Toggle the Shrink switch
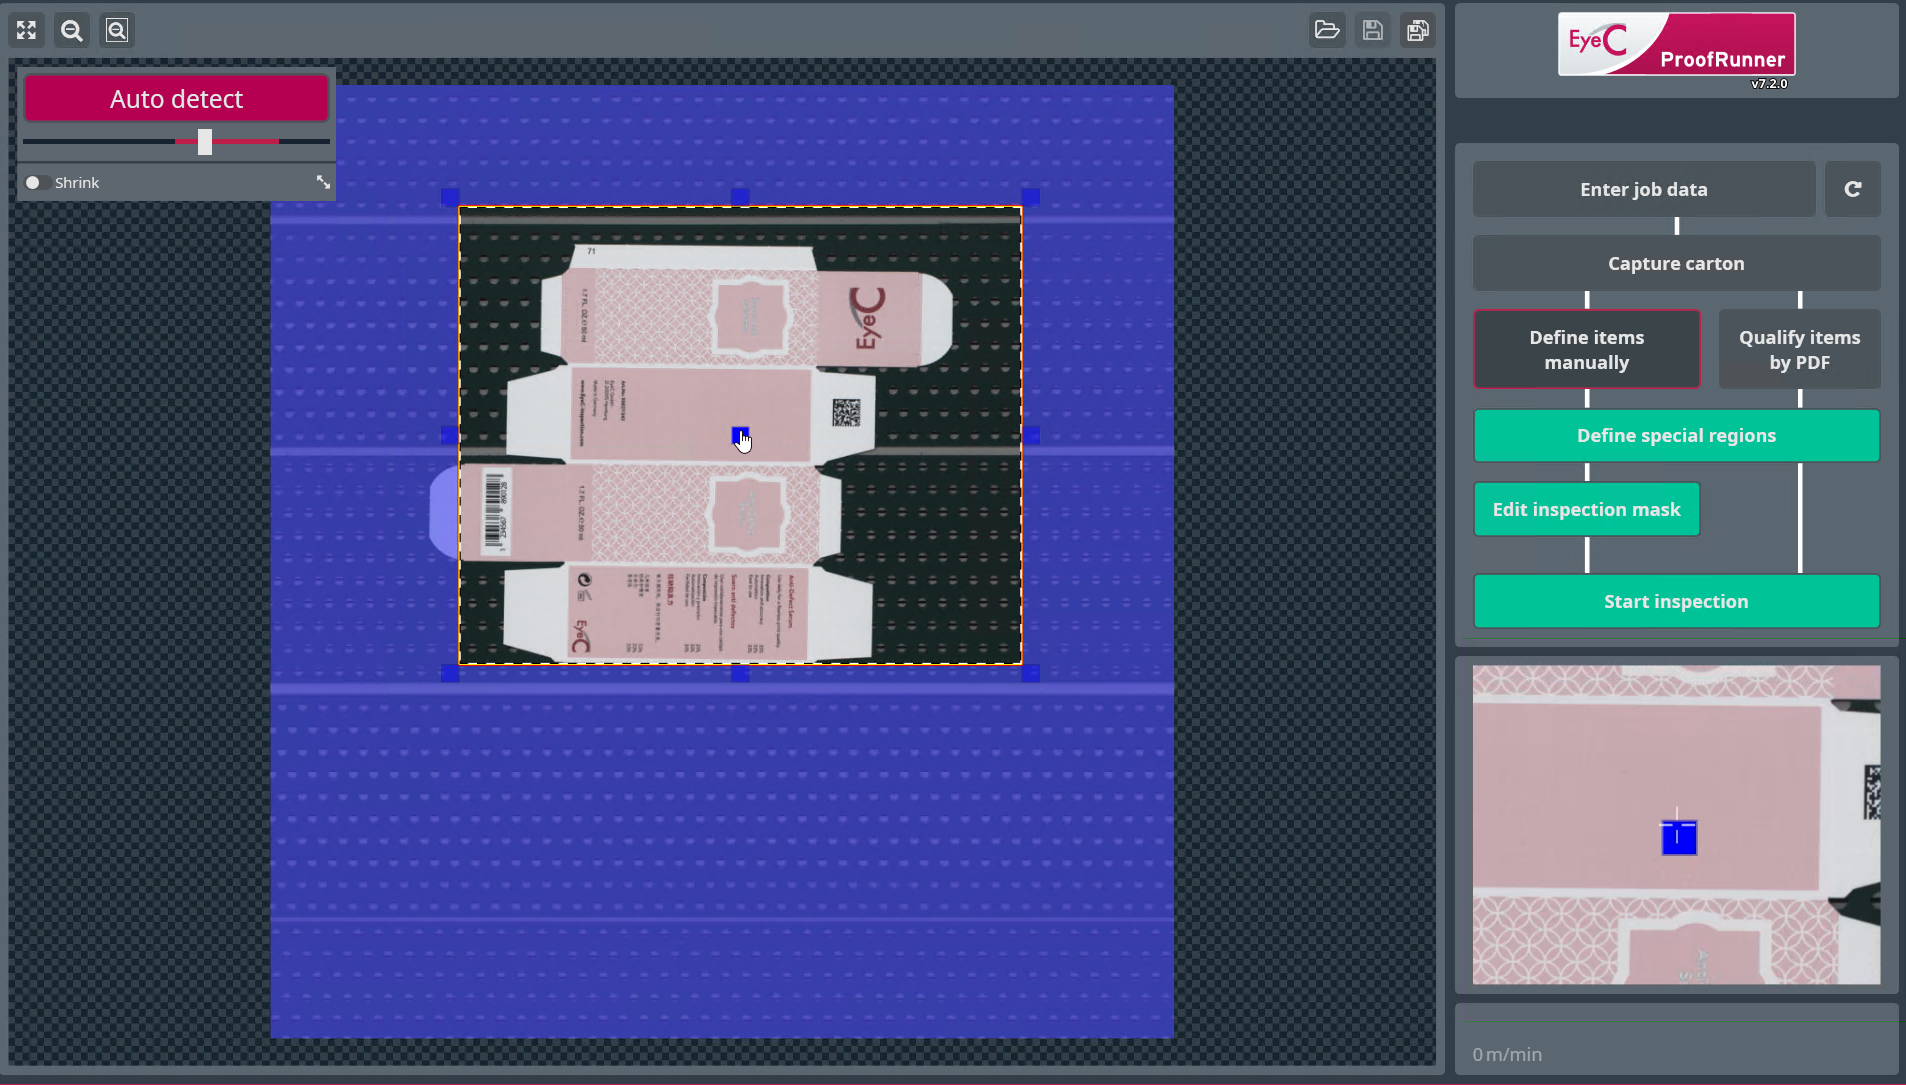Viewport: 1906px width, 1085px height. pyautogui.click(x=36, y=182)
